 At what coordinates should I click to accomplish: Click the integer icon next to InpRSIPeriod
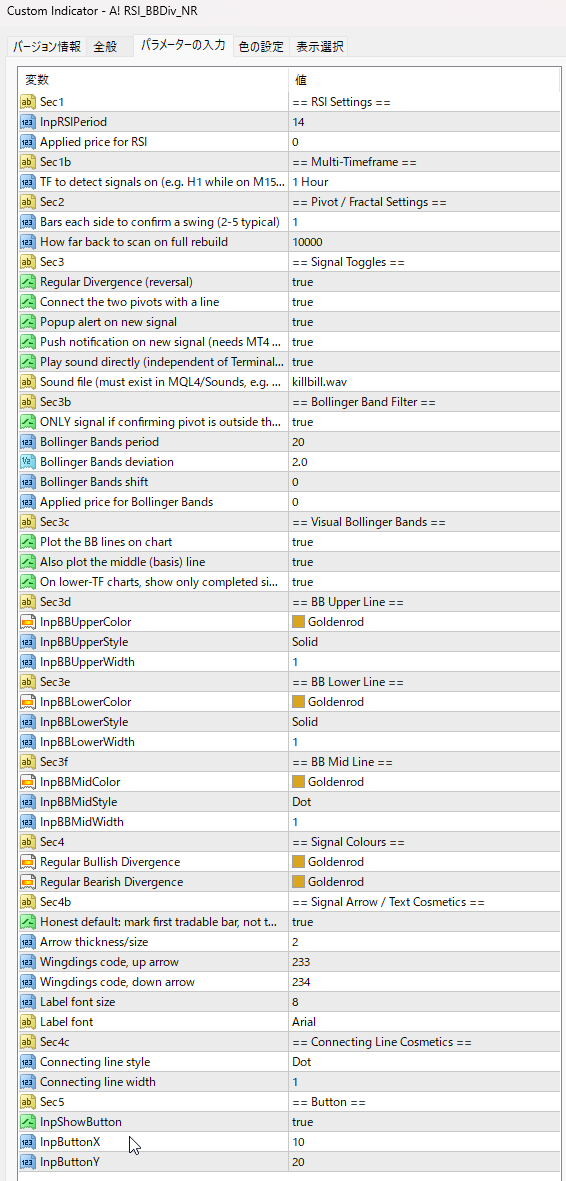point(28,121)
